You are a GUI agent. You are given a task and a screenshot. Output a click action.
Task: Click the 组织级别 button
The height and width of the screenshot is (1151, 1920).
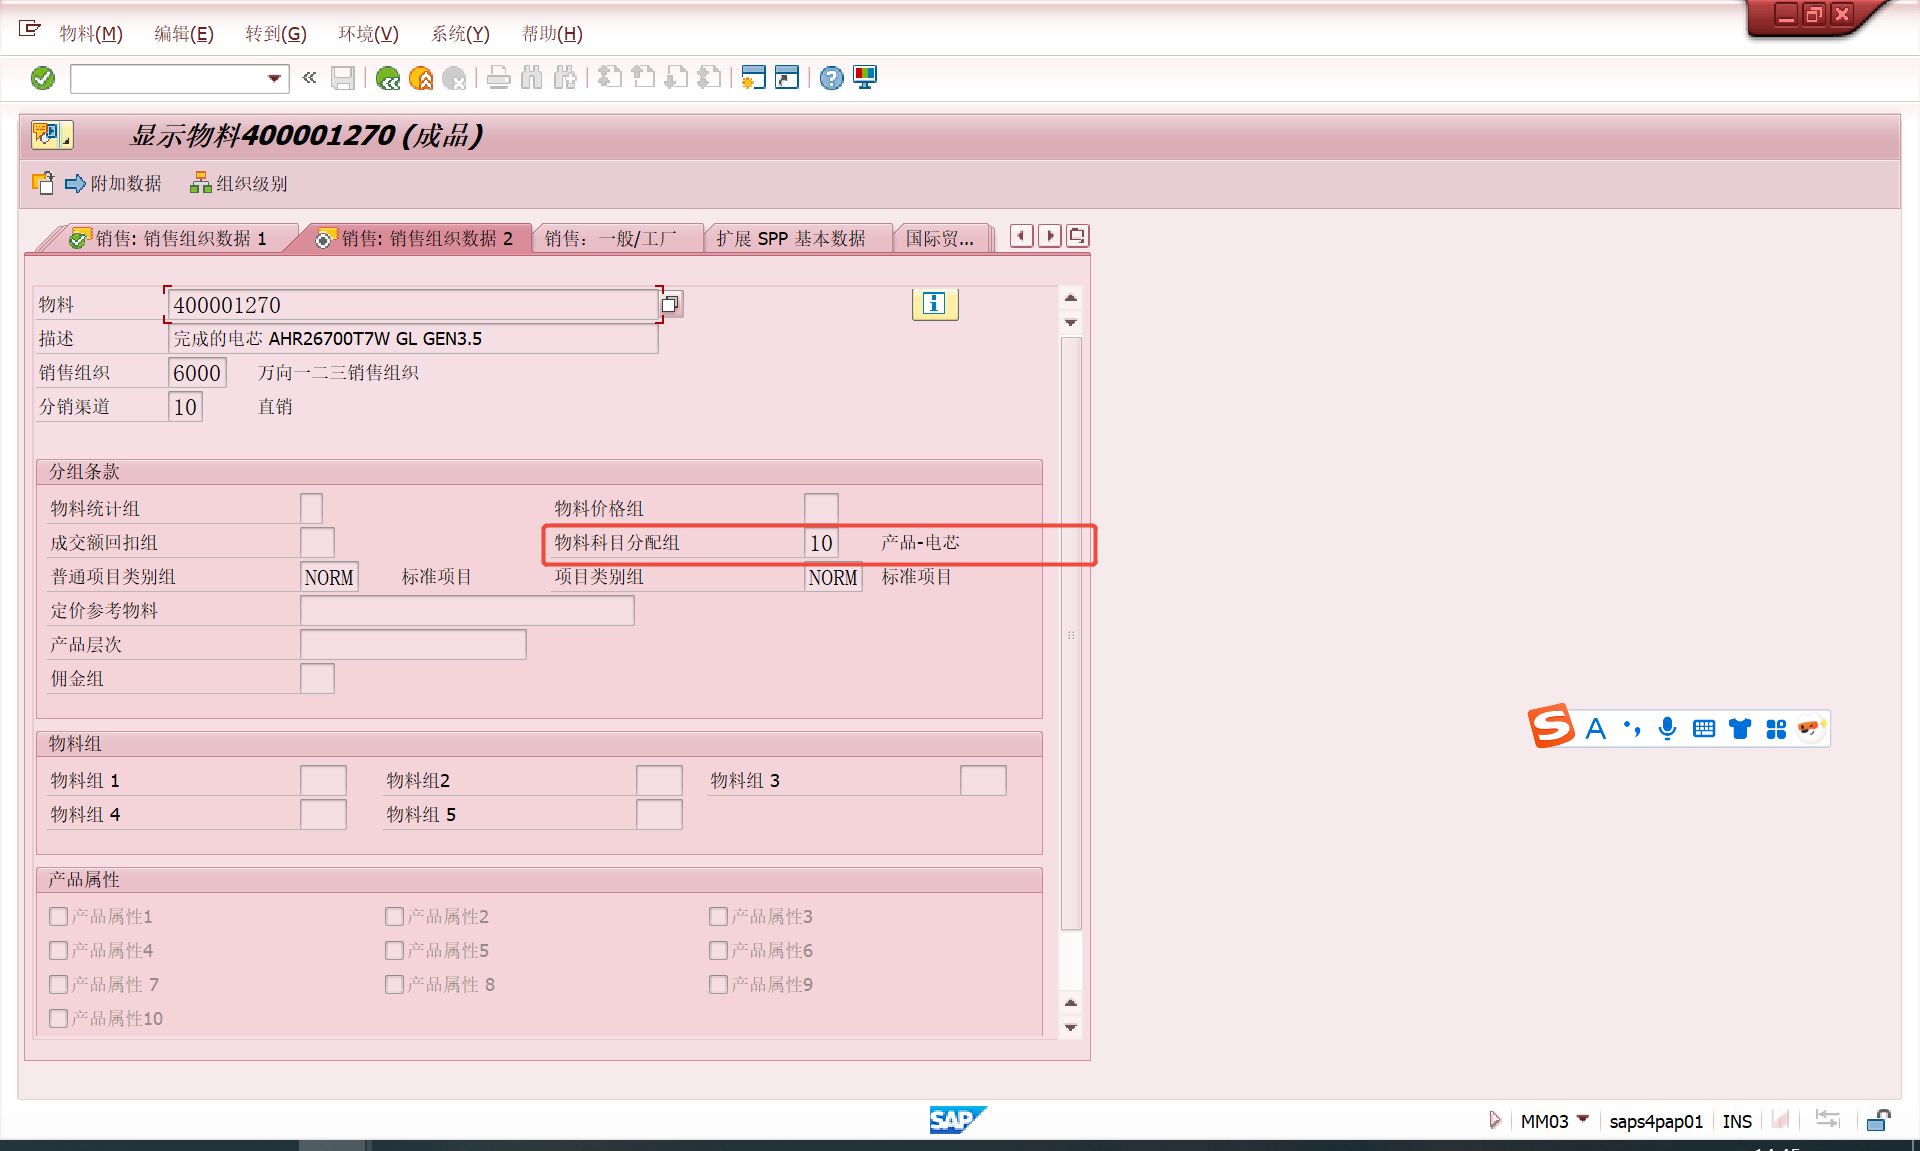239,183
